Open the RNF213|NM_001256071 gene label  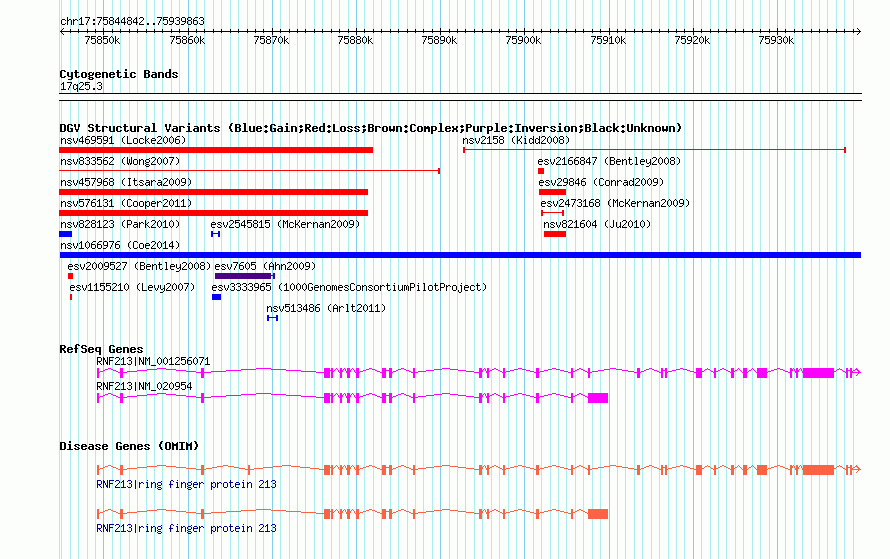click(153, 362)
